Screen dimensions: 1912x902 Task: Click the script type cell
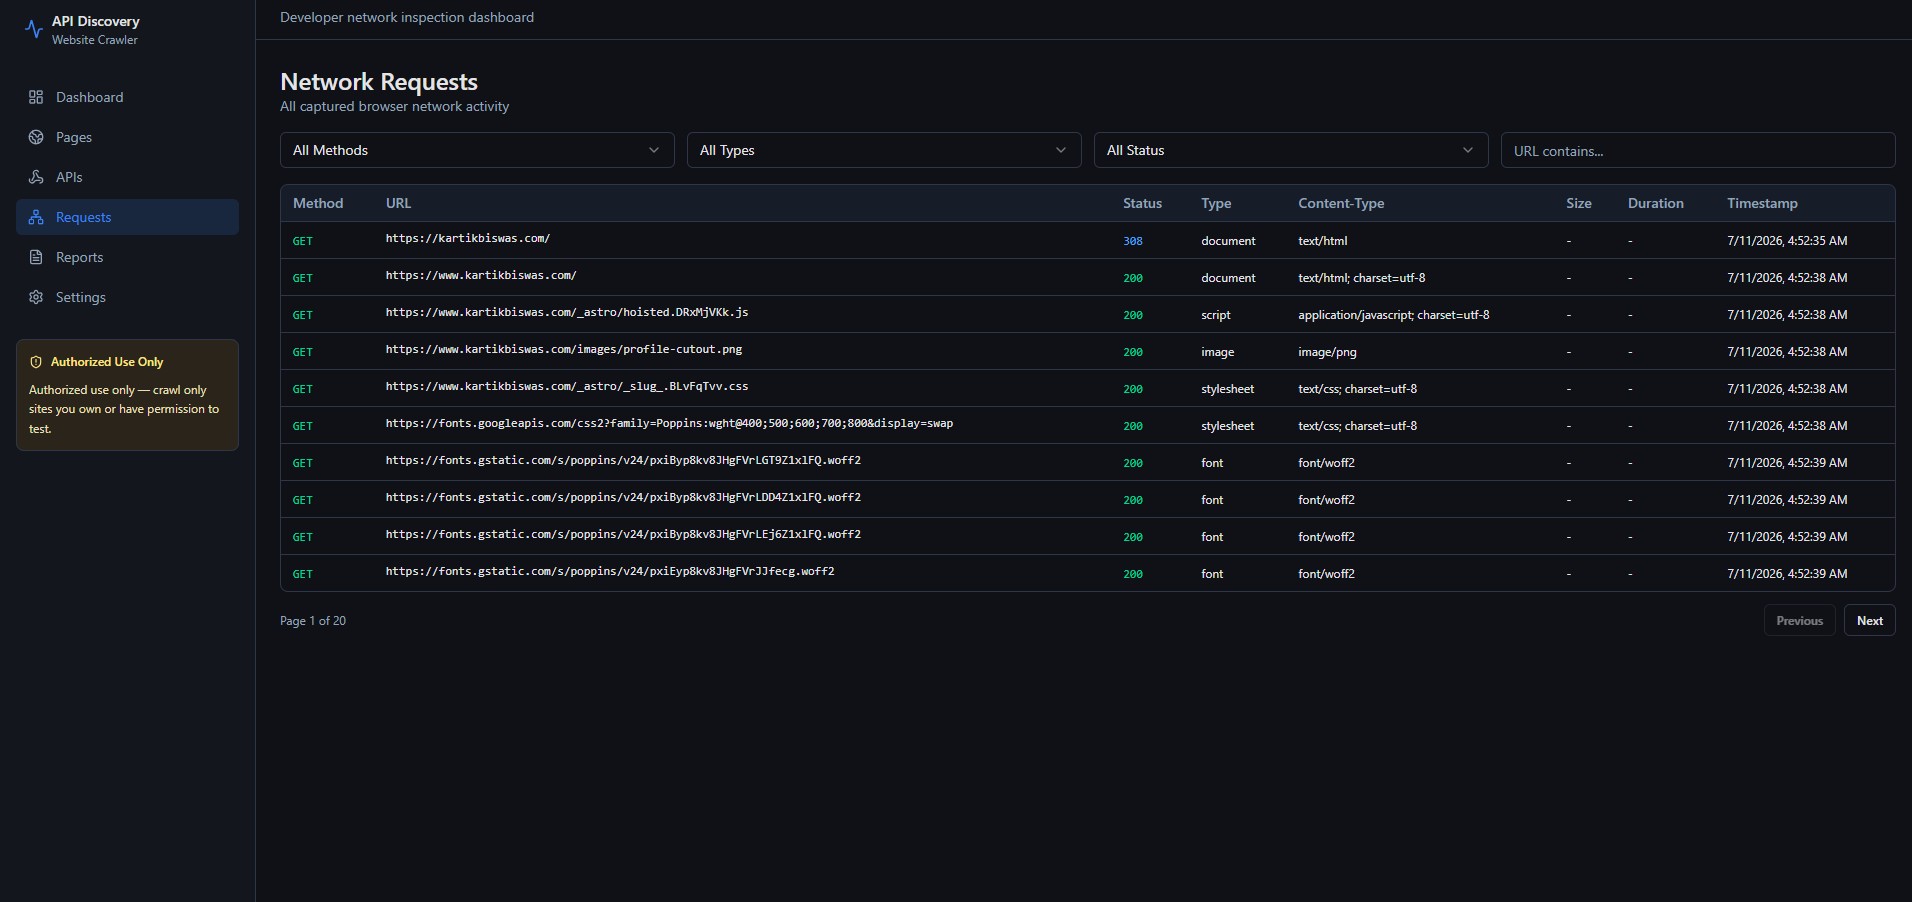pyautogui.click(x=1216, y=315)
